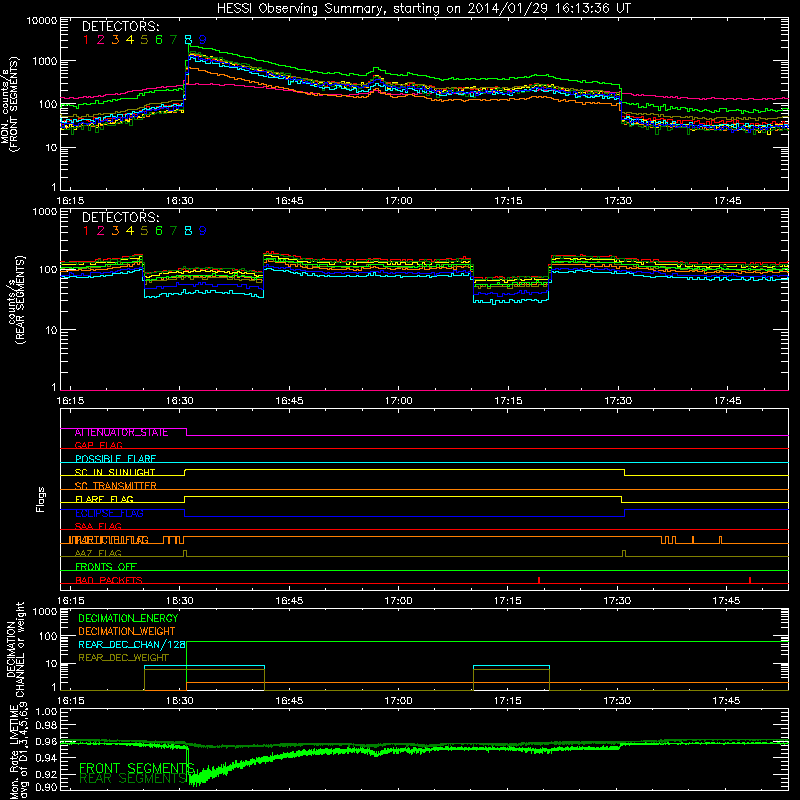Select red detector 1 in front segments legend
Screen dimensions: 800x800
coord(86,40)
